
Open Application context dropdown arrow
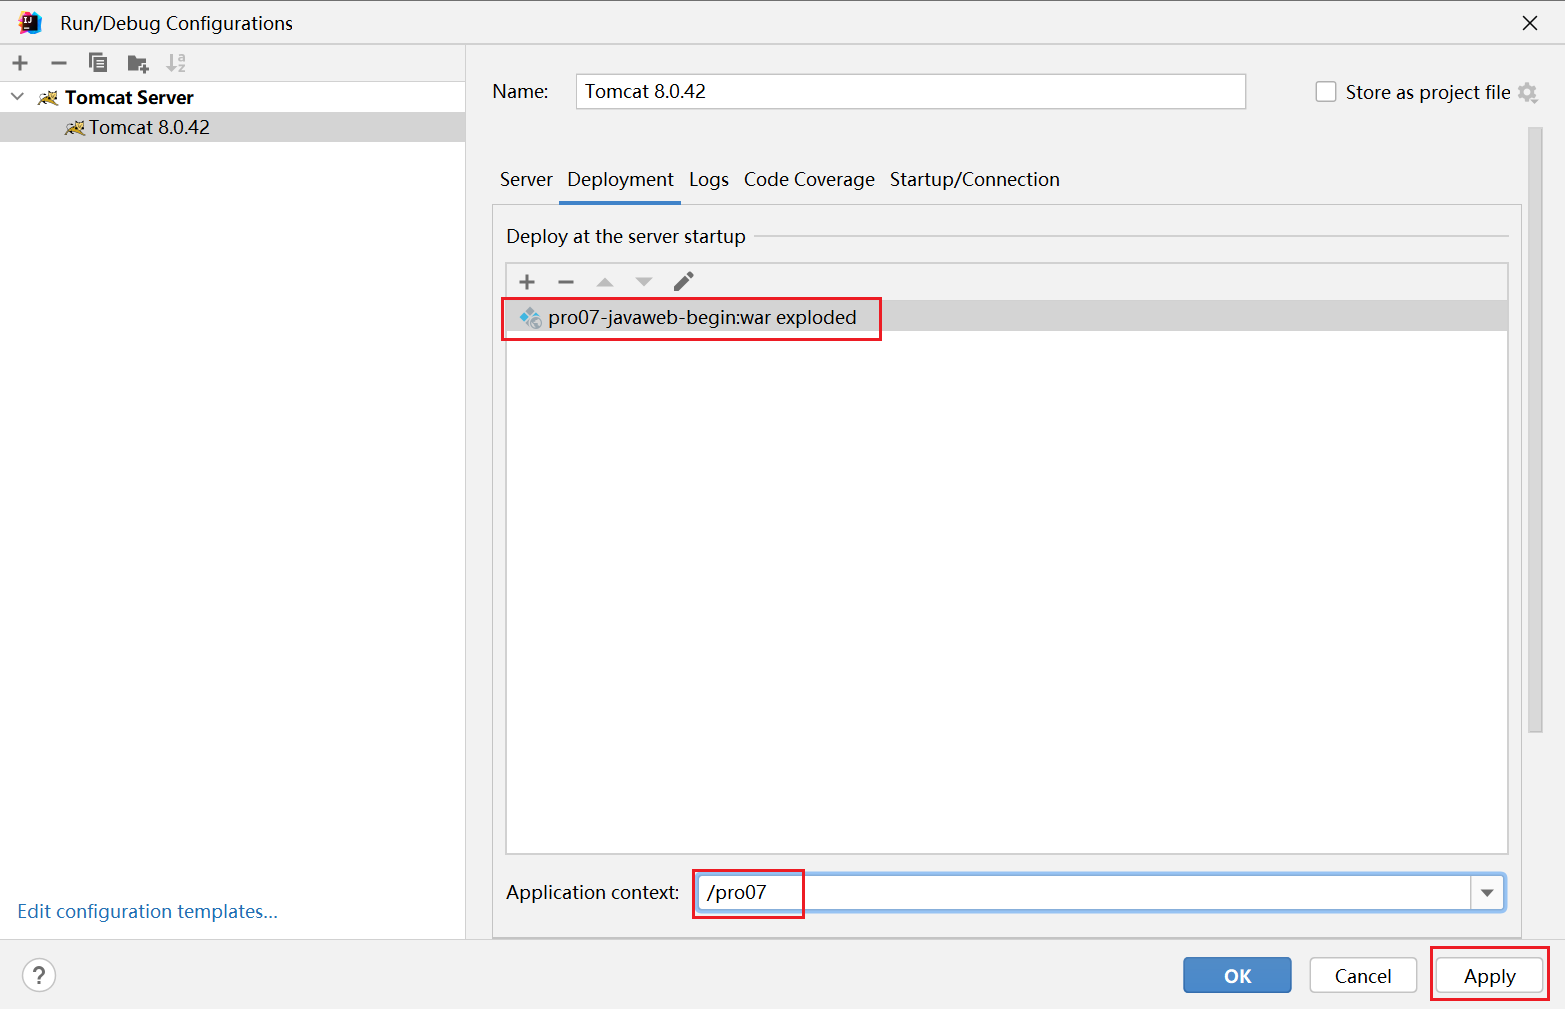(1487, 893)
